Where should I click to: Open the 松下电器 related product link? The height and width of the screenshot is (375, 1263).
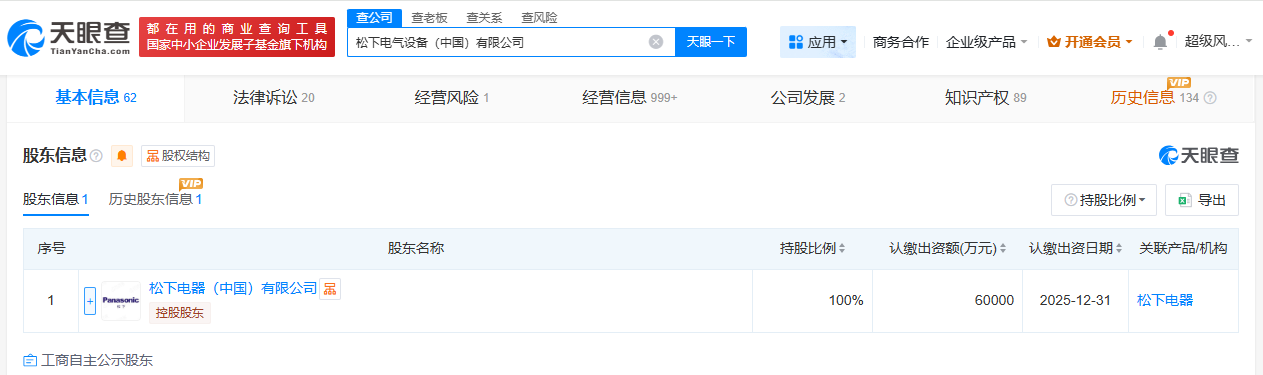tap(1165, 300)
